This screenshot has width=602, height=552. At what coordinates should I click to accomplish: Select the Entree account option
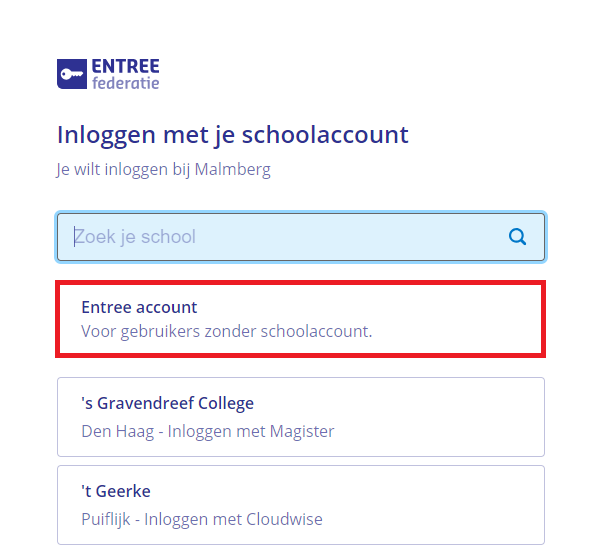point(301,319)
